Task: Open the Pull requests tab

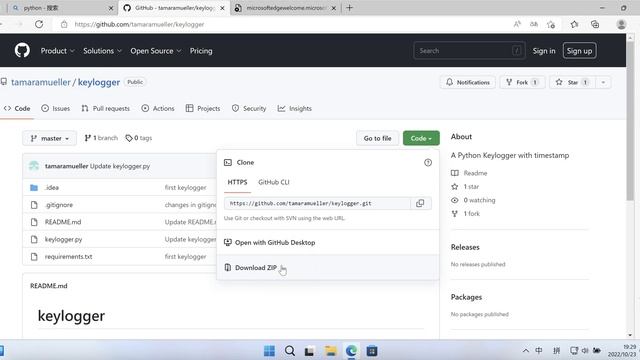Action: (105, 109)
